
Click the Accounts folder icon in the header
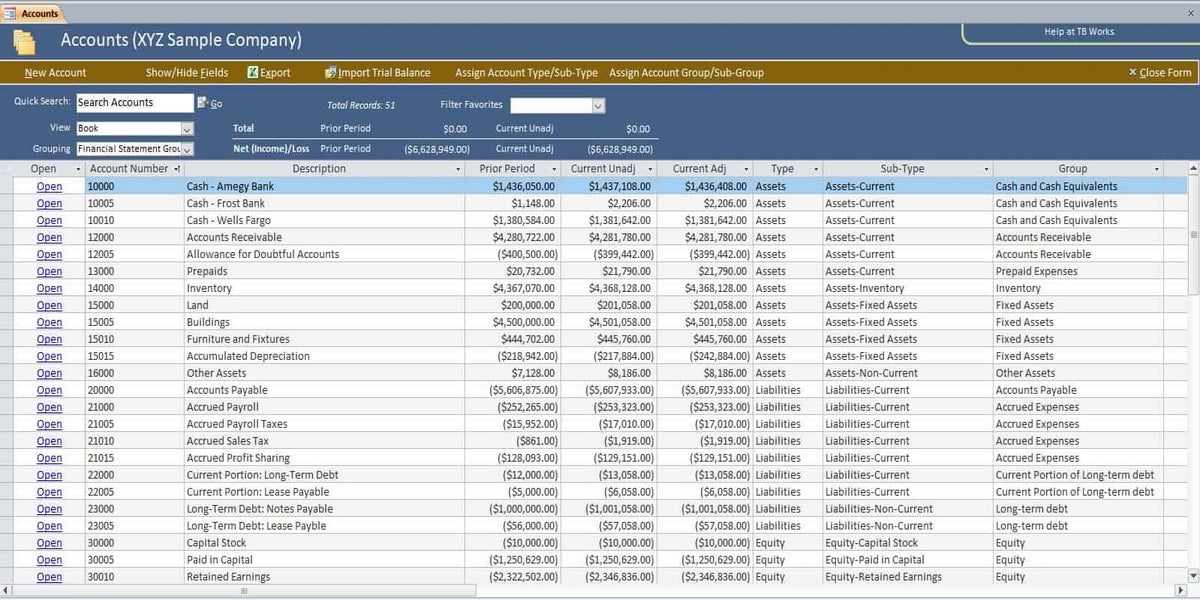point(24,42)
